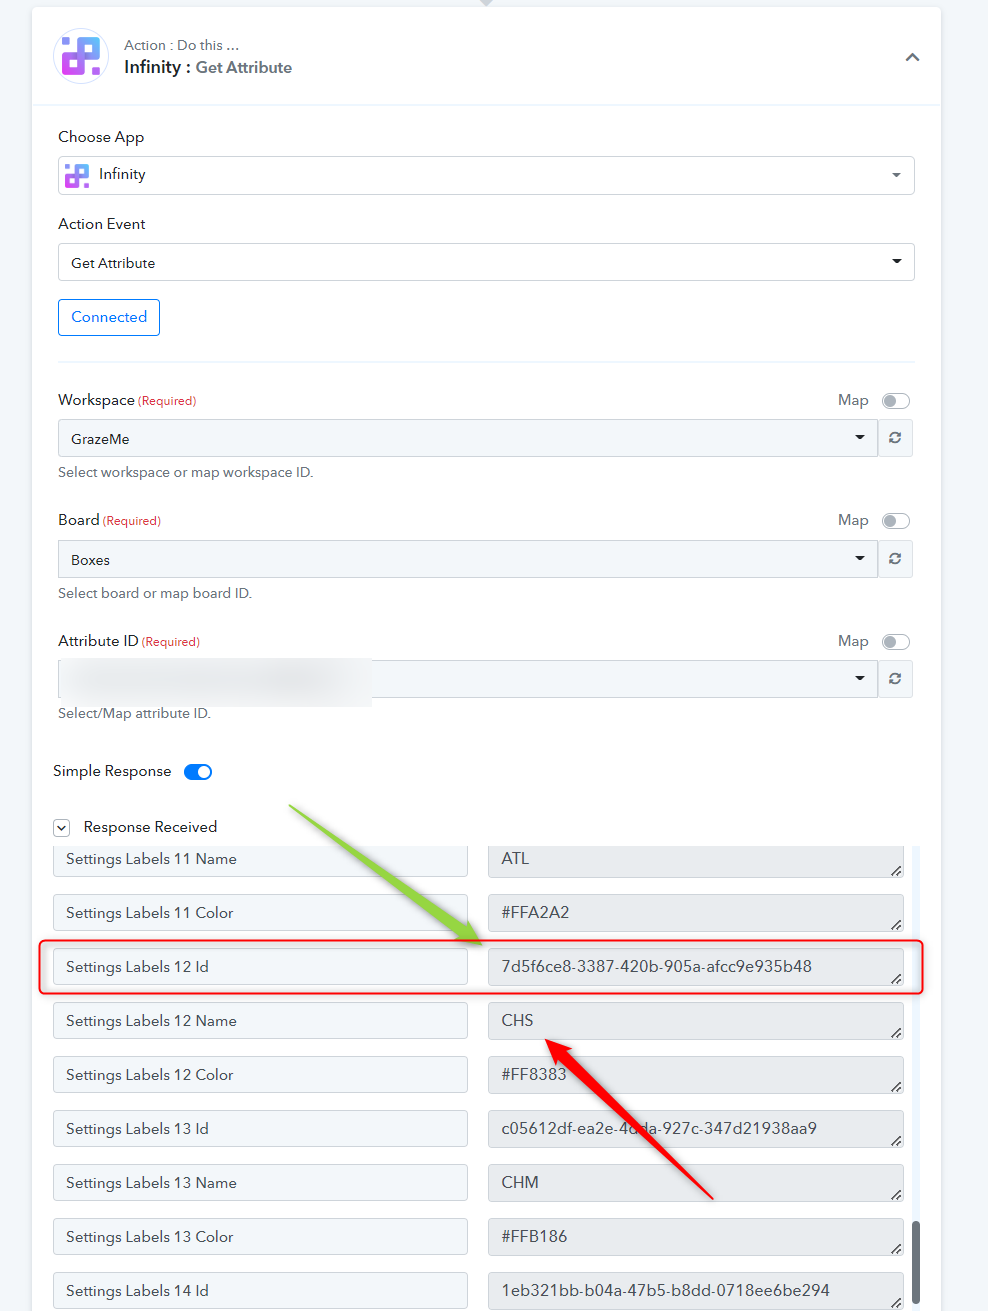Click the Infinity icon in Choose App field
Image resolution: width=988 pixels, height=1311 pixels.
pyautogui.click(x=77, y=175)
